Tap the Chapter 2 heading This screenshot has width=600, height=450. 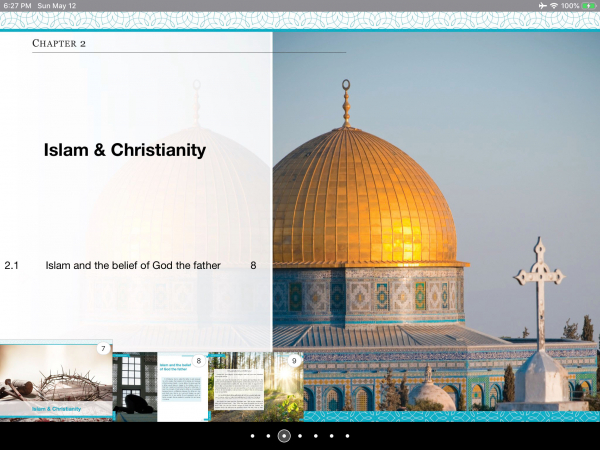coord(59,44)
